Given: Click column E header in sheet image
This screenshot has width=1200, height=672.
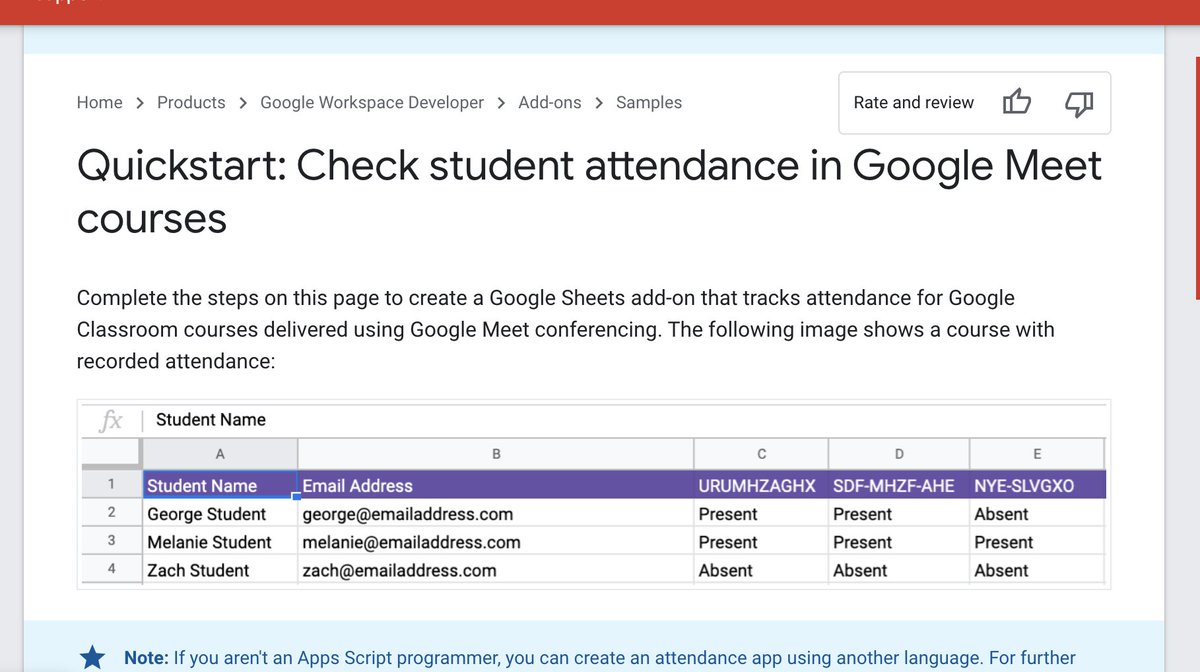Looking at the screenshot, I should (1037, 454).
